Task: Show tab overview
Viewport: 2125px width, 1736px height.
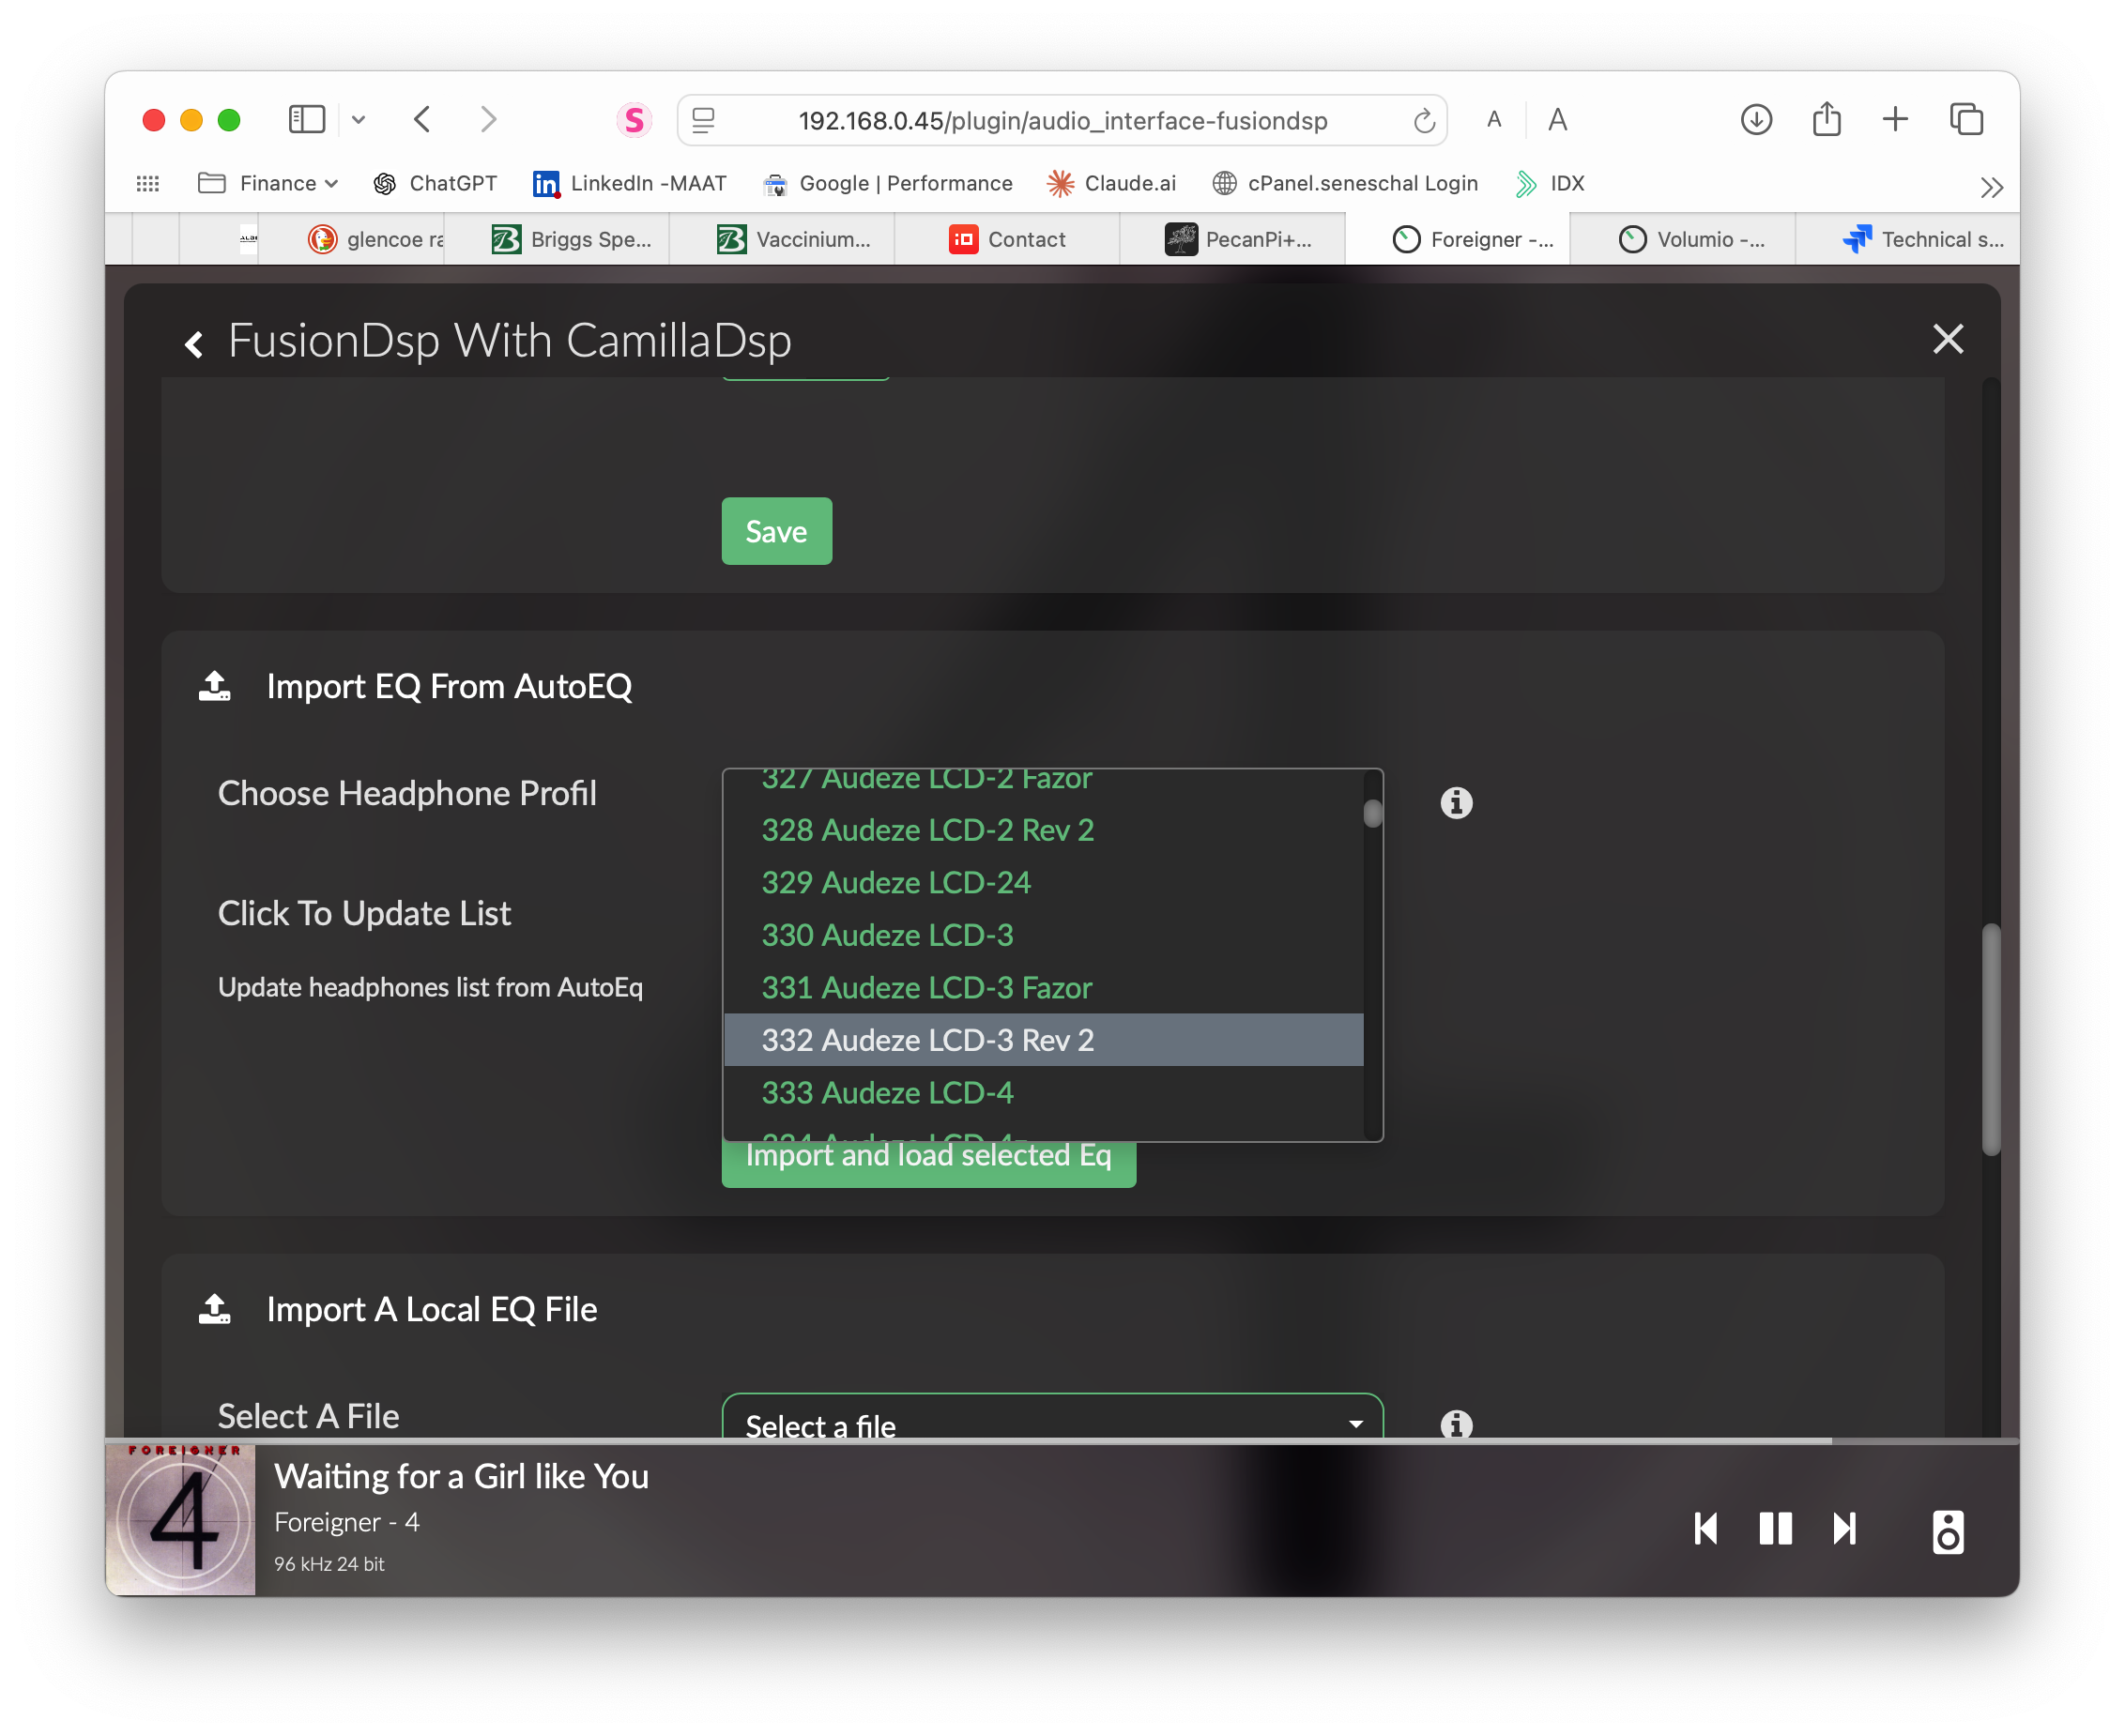Action: pyautogui.click(x=1966, y=120)
